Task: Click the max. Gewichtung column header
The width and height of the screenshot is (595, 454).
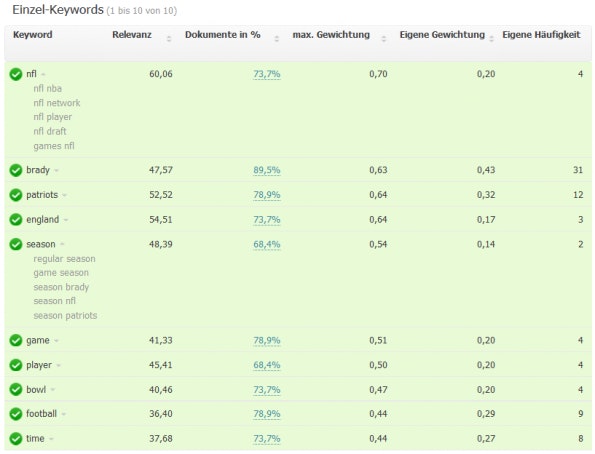Action: click(x=331, y=35)
